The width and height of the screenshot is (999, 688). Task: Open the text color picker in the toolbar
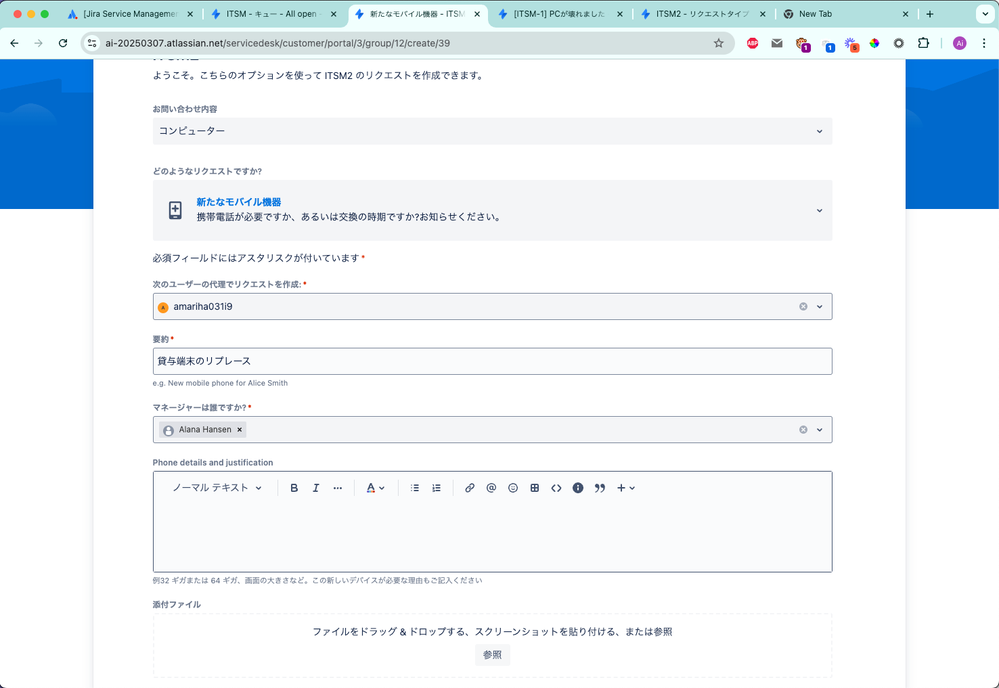tap(373, 488)
